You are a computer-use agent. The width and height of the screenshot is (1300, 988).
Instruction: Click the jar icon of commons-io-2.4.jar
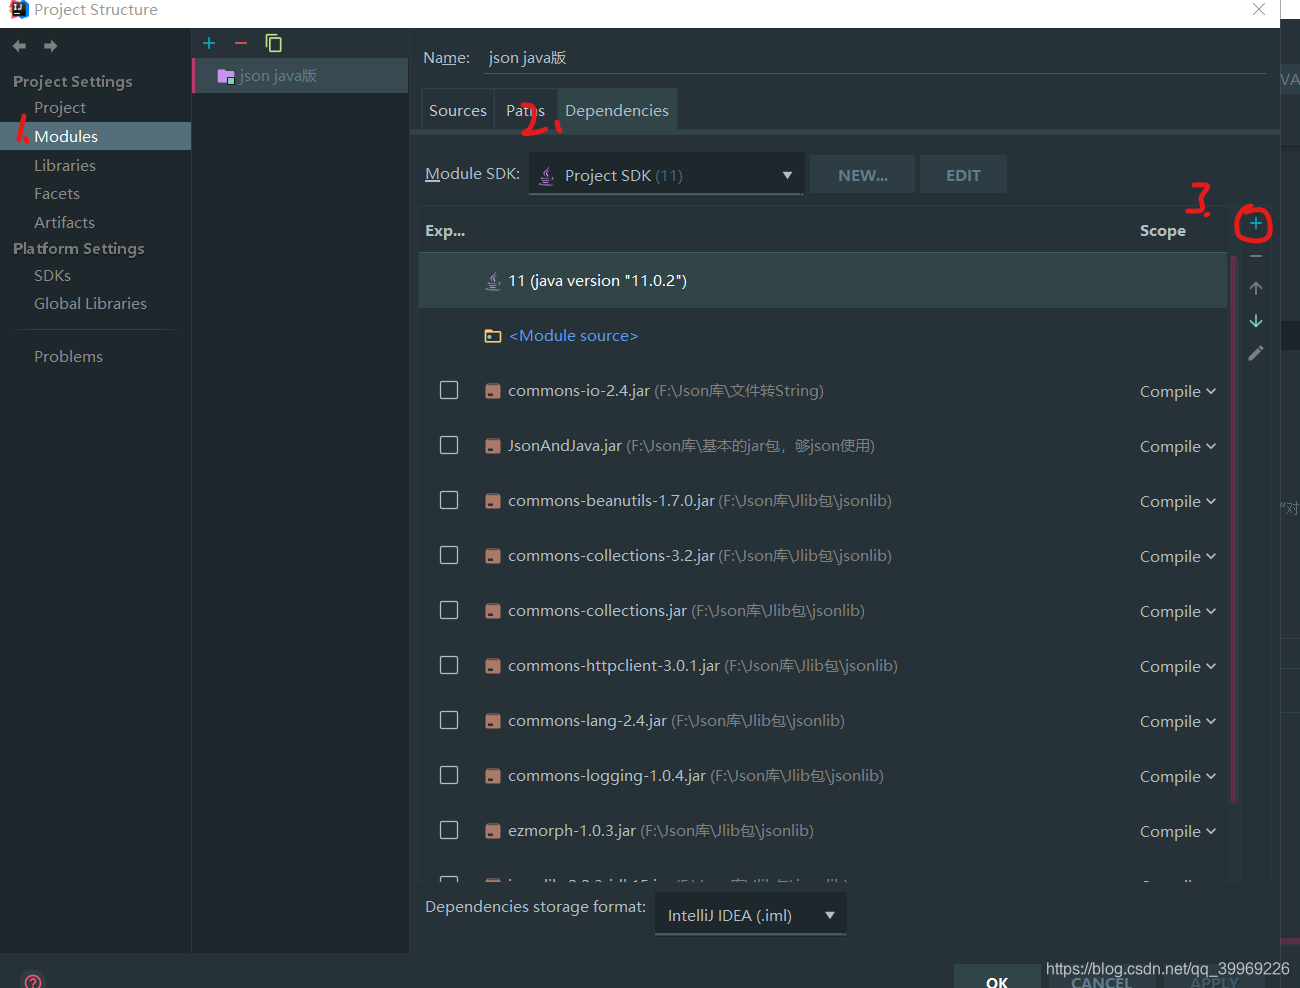492,391
